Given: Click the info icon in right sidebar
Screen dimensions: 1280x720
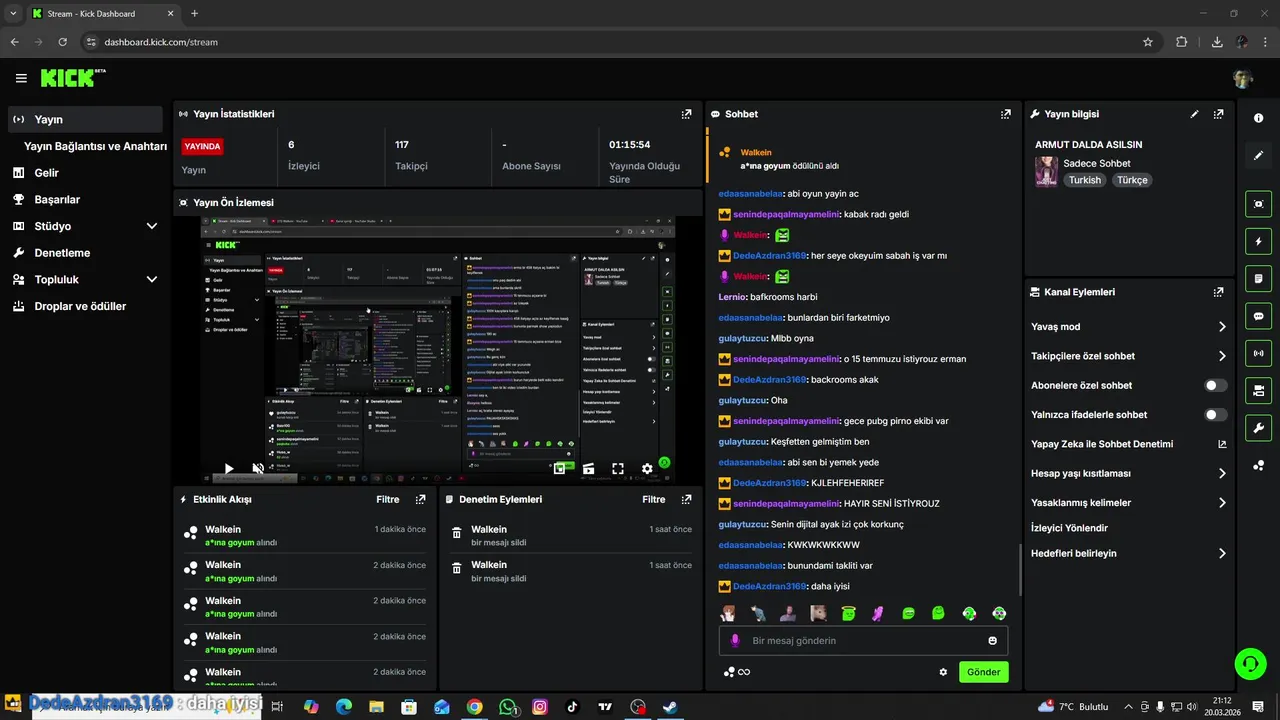Looking at the screenshot, I should tap(1258, 118).
